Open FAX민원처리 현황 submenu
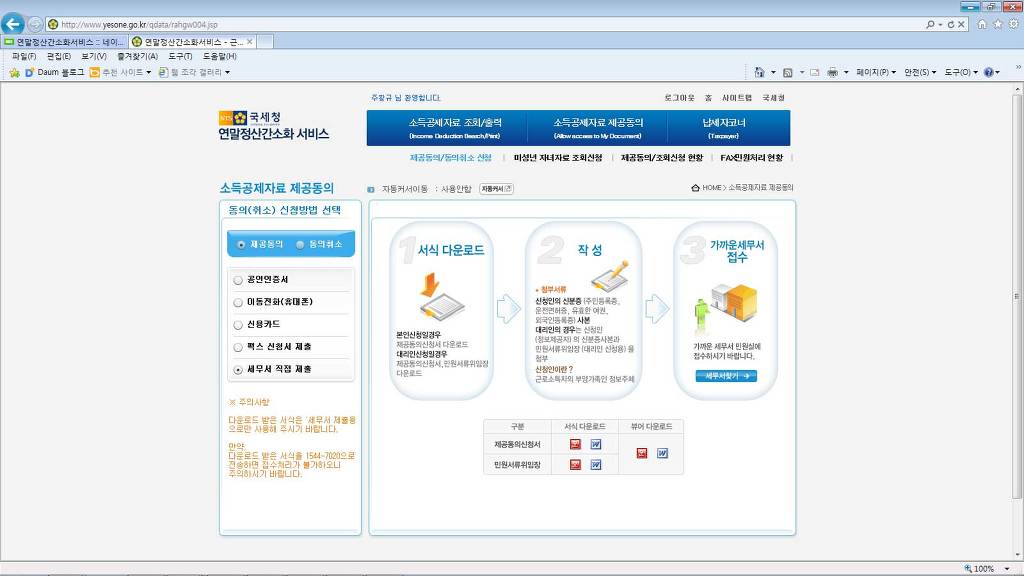This screenshot has height=576, width=1024. point(751,158)
